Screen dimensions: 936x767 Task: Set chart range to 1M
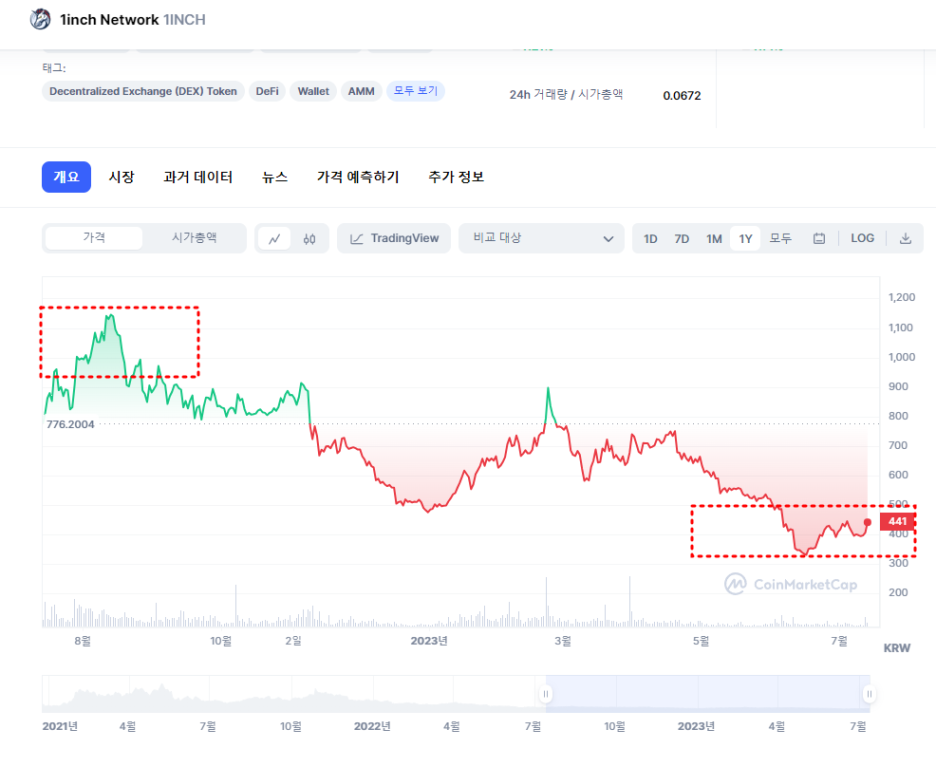click(714, 239)
